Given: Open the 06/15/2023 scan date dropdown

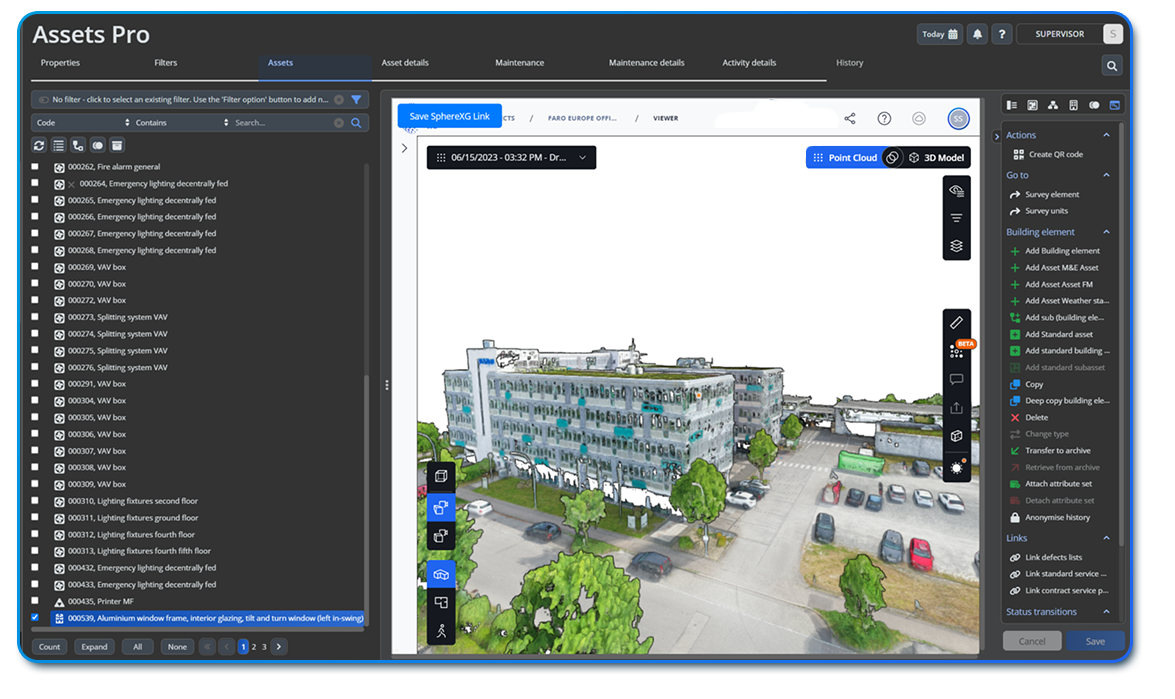Looking at the screenshot, I should click(x=511, y=157).
